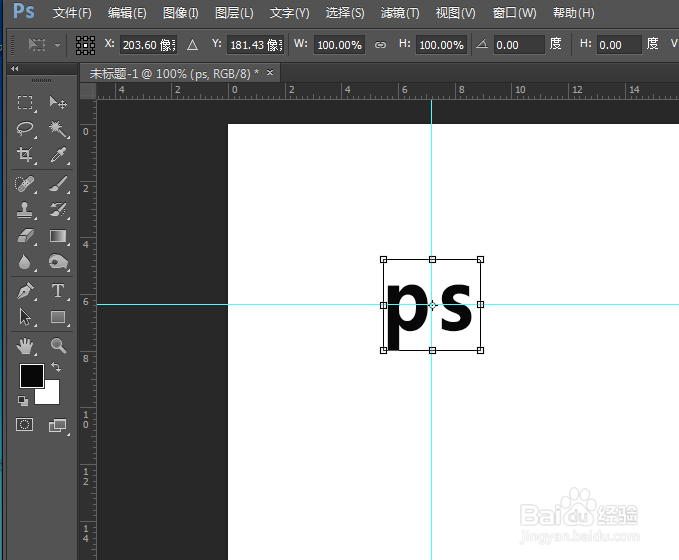Viewport: 679px width, 560px height.
Task: Open the 文字(Y) menu
Action: click(289, 13)
